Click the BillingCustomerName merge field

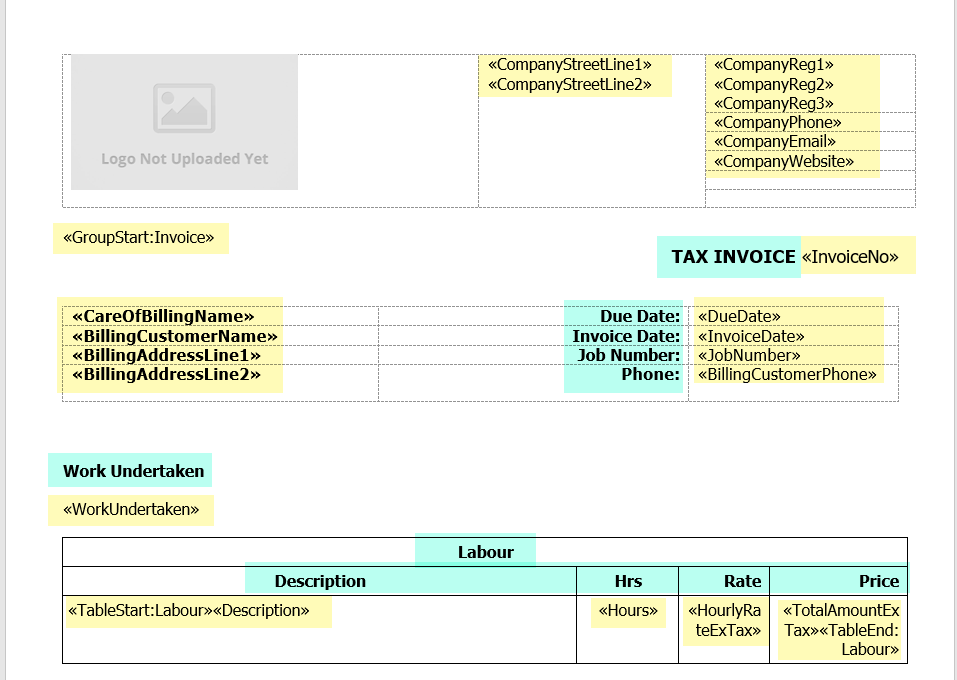(x=174, y=336)
